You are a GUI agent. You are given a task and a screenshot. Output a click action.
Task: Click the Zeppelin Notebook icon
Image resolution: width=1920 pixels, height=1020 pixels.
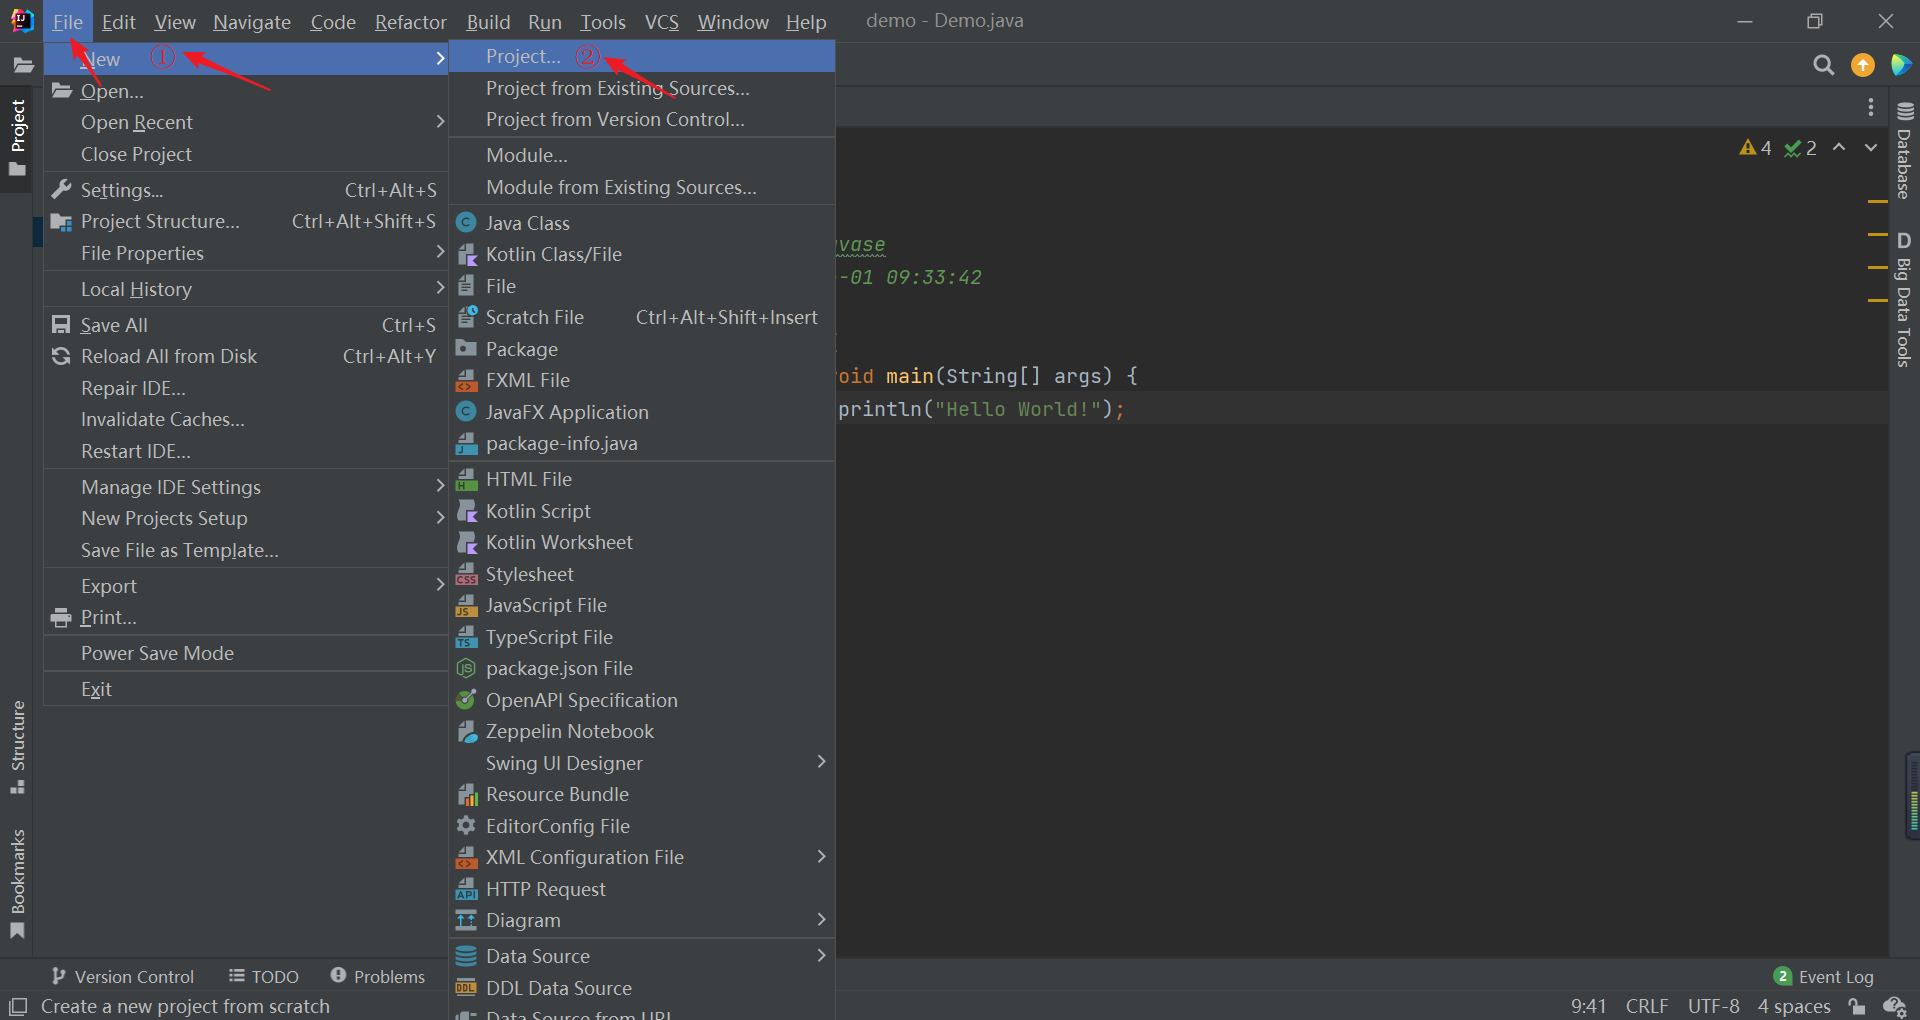466,731
